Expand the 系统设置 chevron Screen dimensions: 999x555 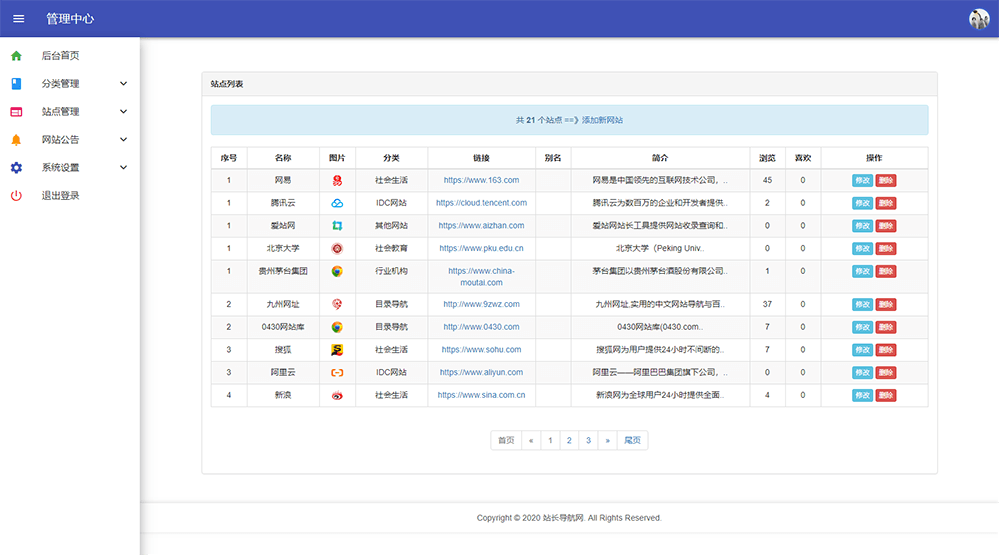[x=124, y=168]
